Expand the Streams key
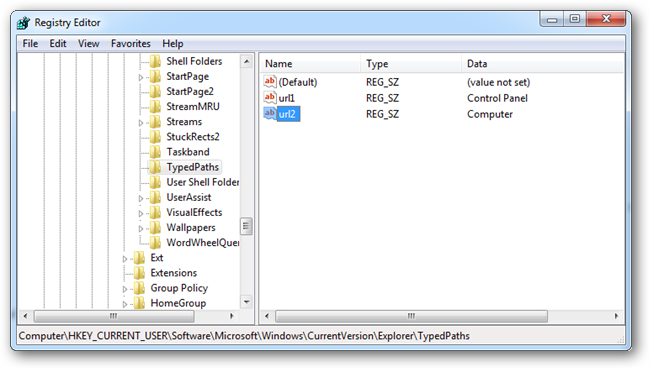Screen dimensions: 650x369 point(141,123)
